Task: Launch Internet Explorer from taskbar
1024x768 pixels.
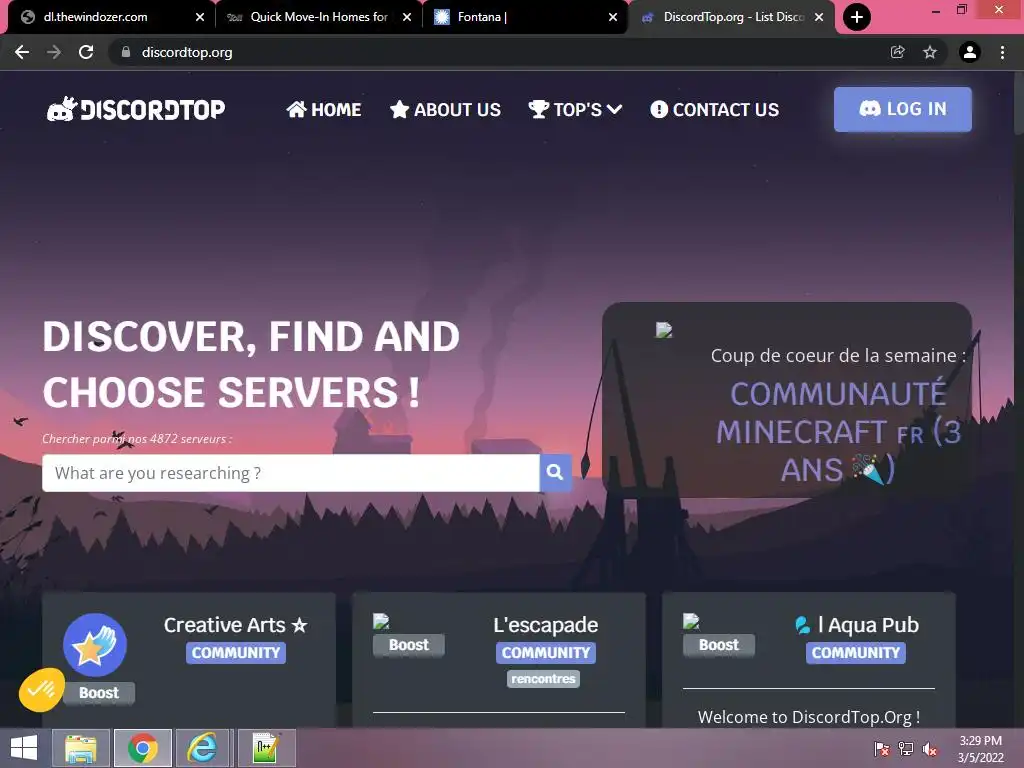Action: pos(202,748)
